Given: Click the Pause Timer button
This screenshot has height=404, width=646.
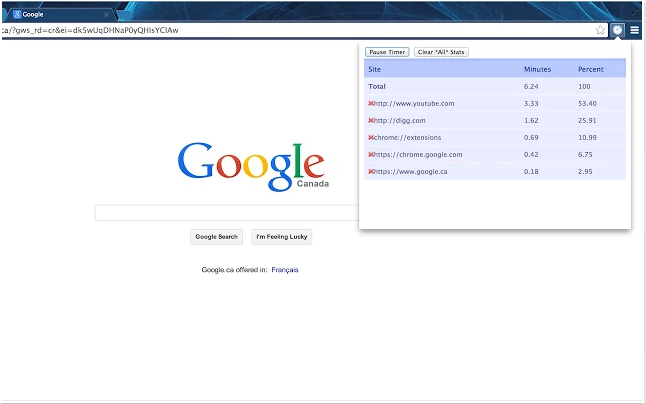Looking at the screenshot, I should [x=387, y=52].
